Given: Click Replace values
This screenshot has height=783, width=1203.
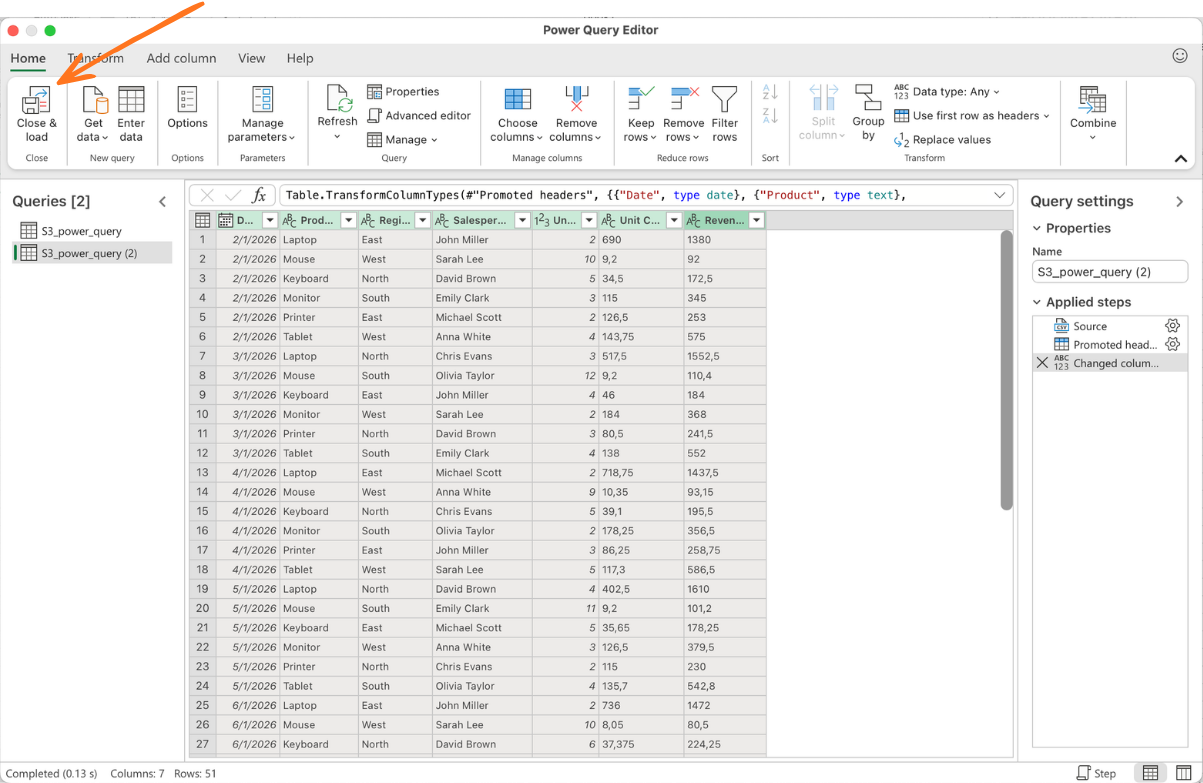Looking at the screenshot, I should point(942,140).
